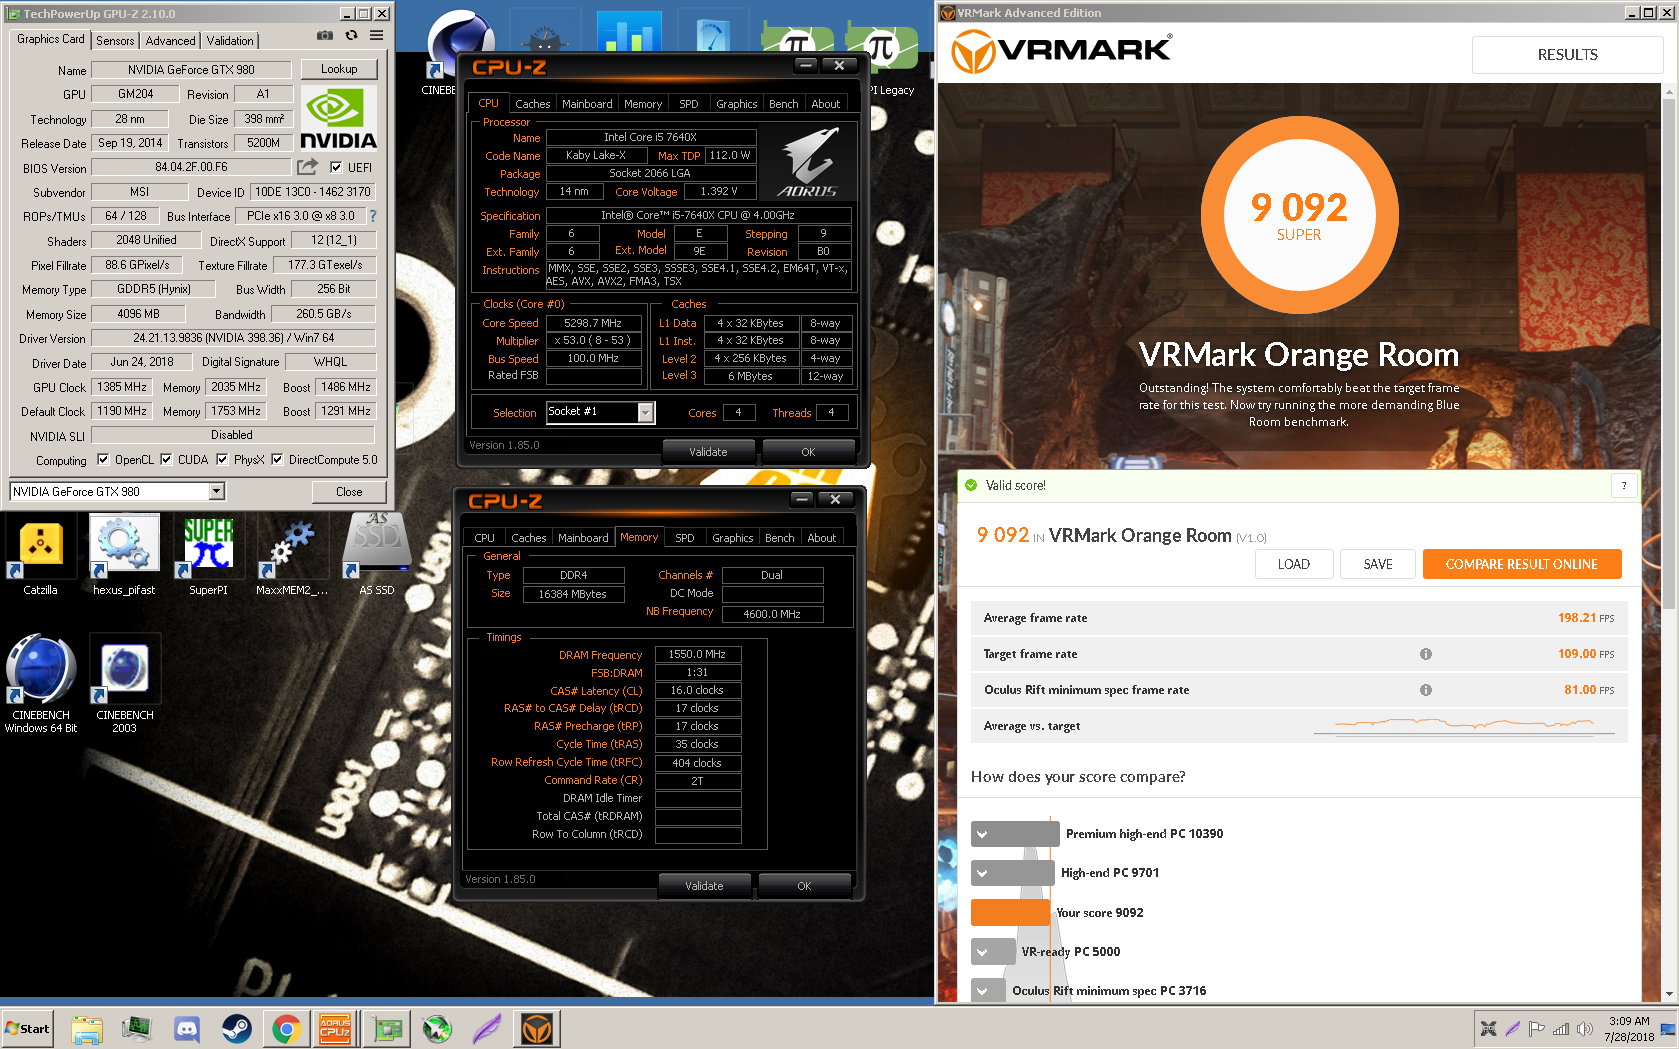This screenshot has width=1679, height=1049.
Task: Click the Windows Start button
Action: 27,1028
